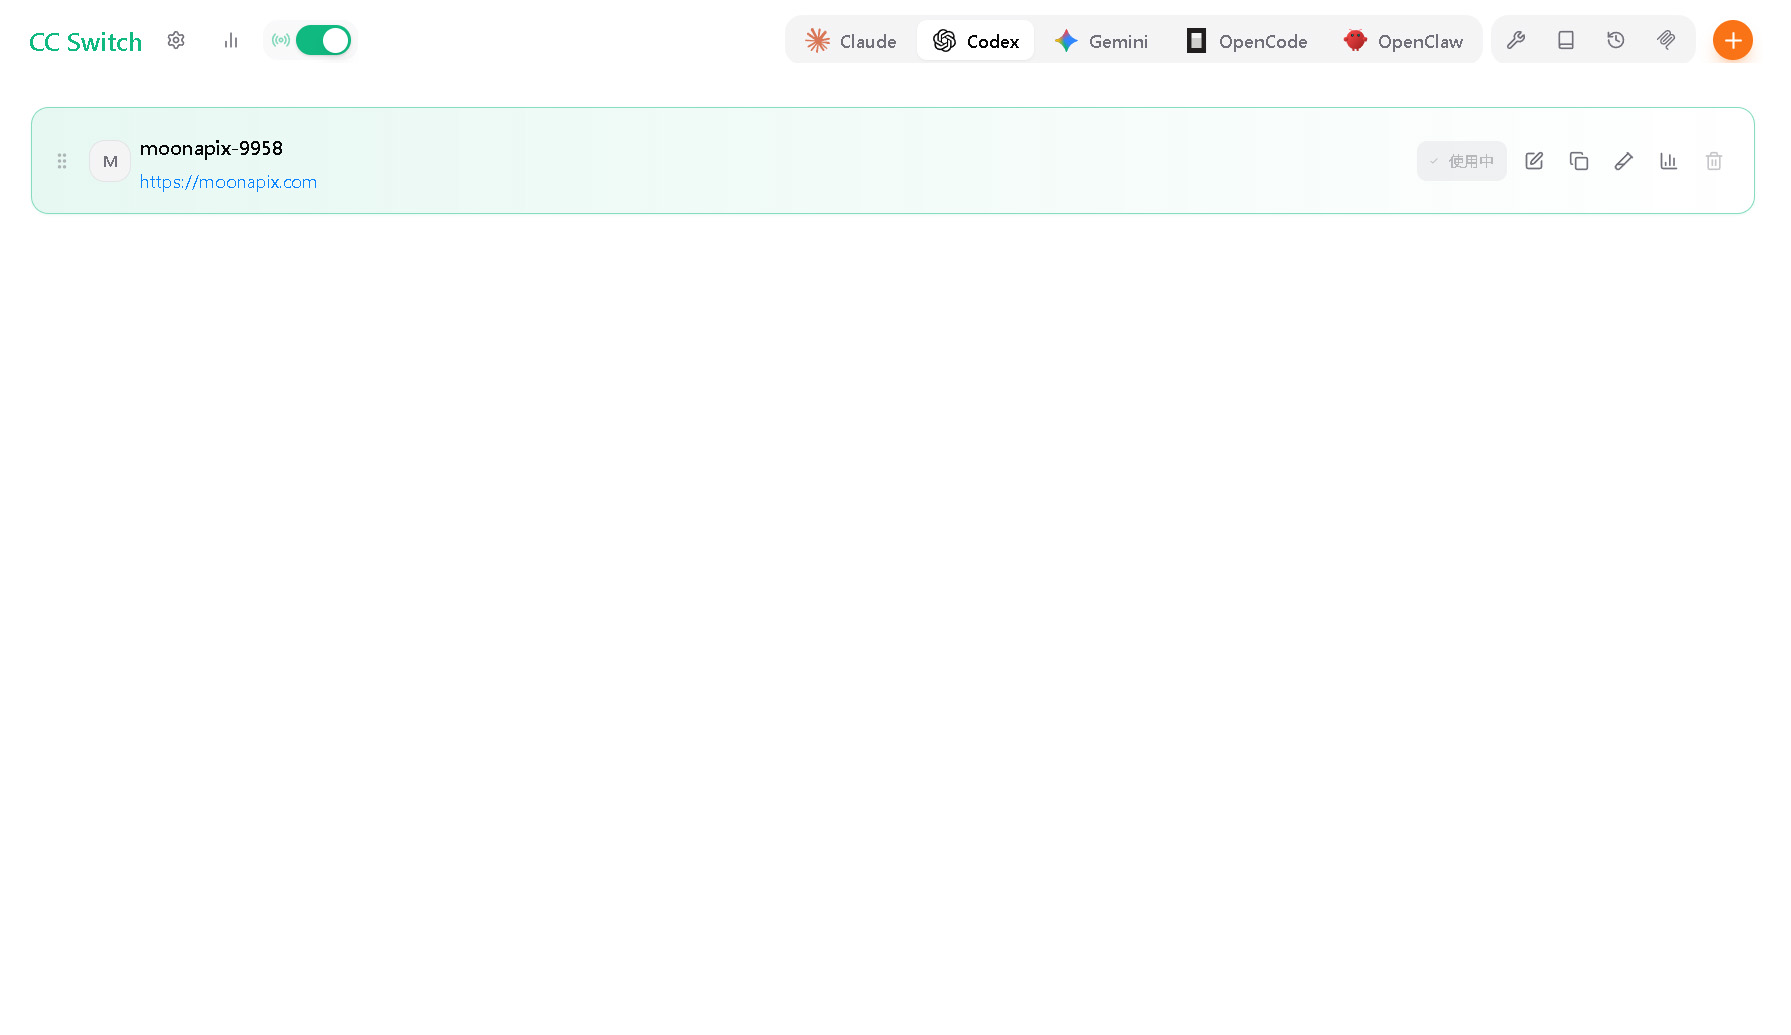Open settings via the gear icon

coord(176,40)
